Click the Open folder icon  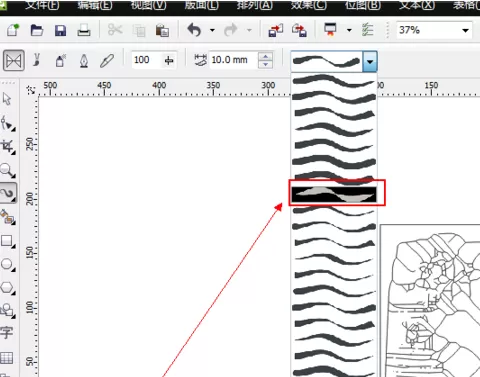(x=37, y=30)
